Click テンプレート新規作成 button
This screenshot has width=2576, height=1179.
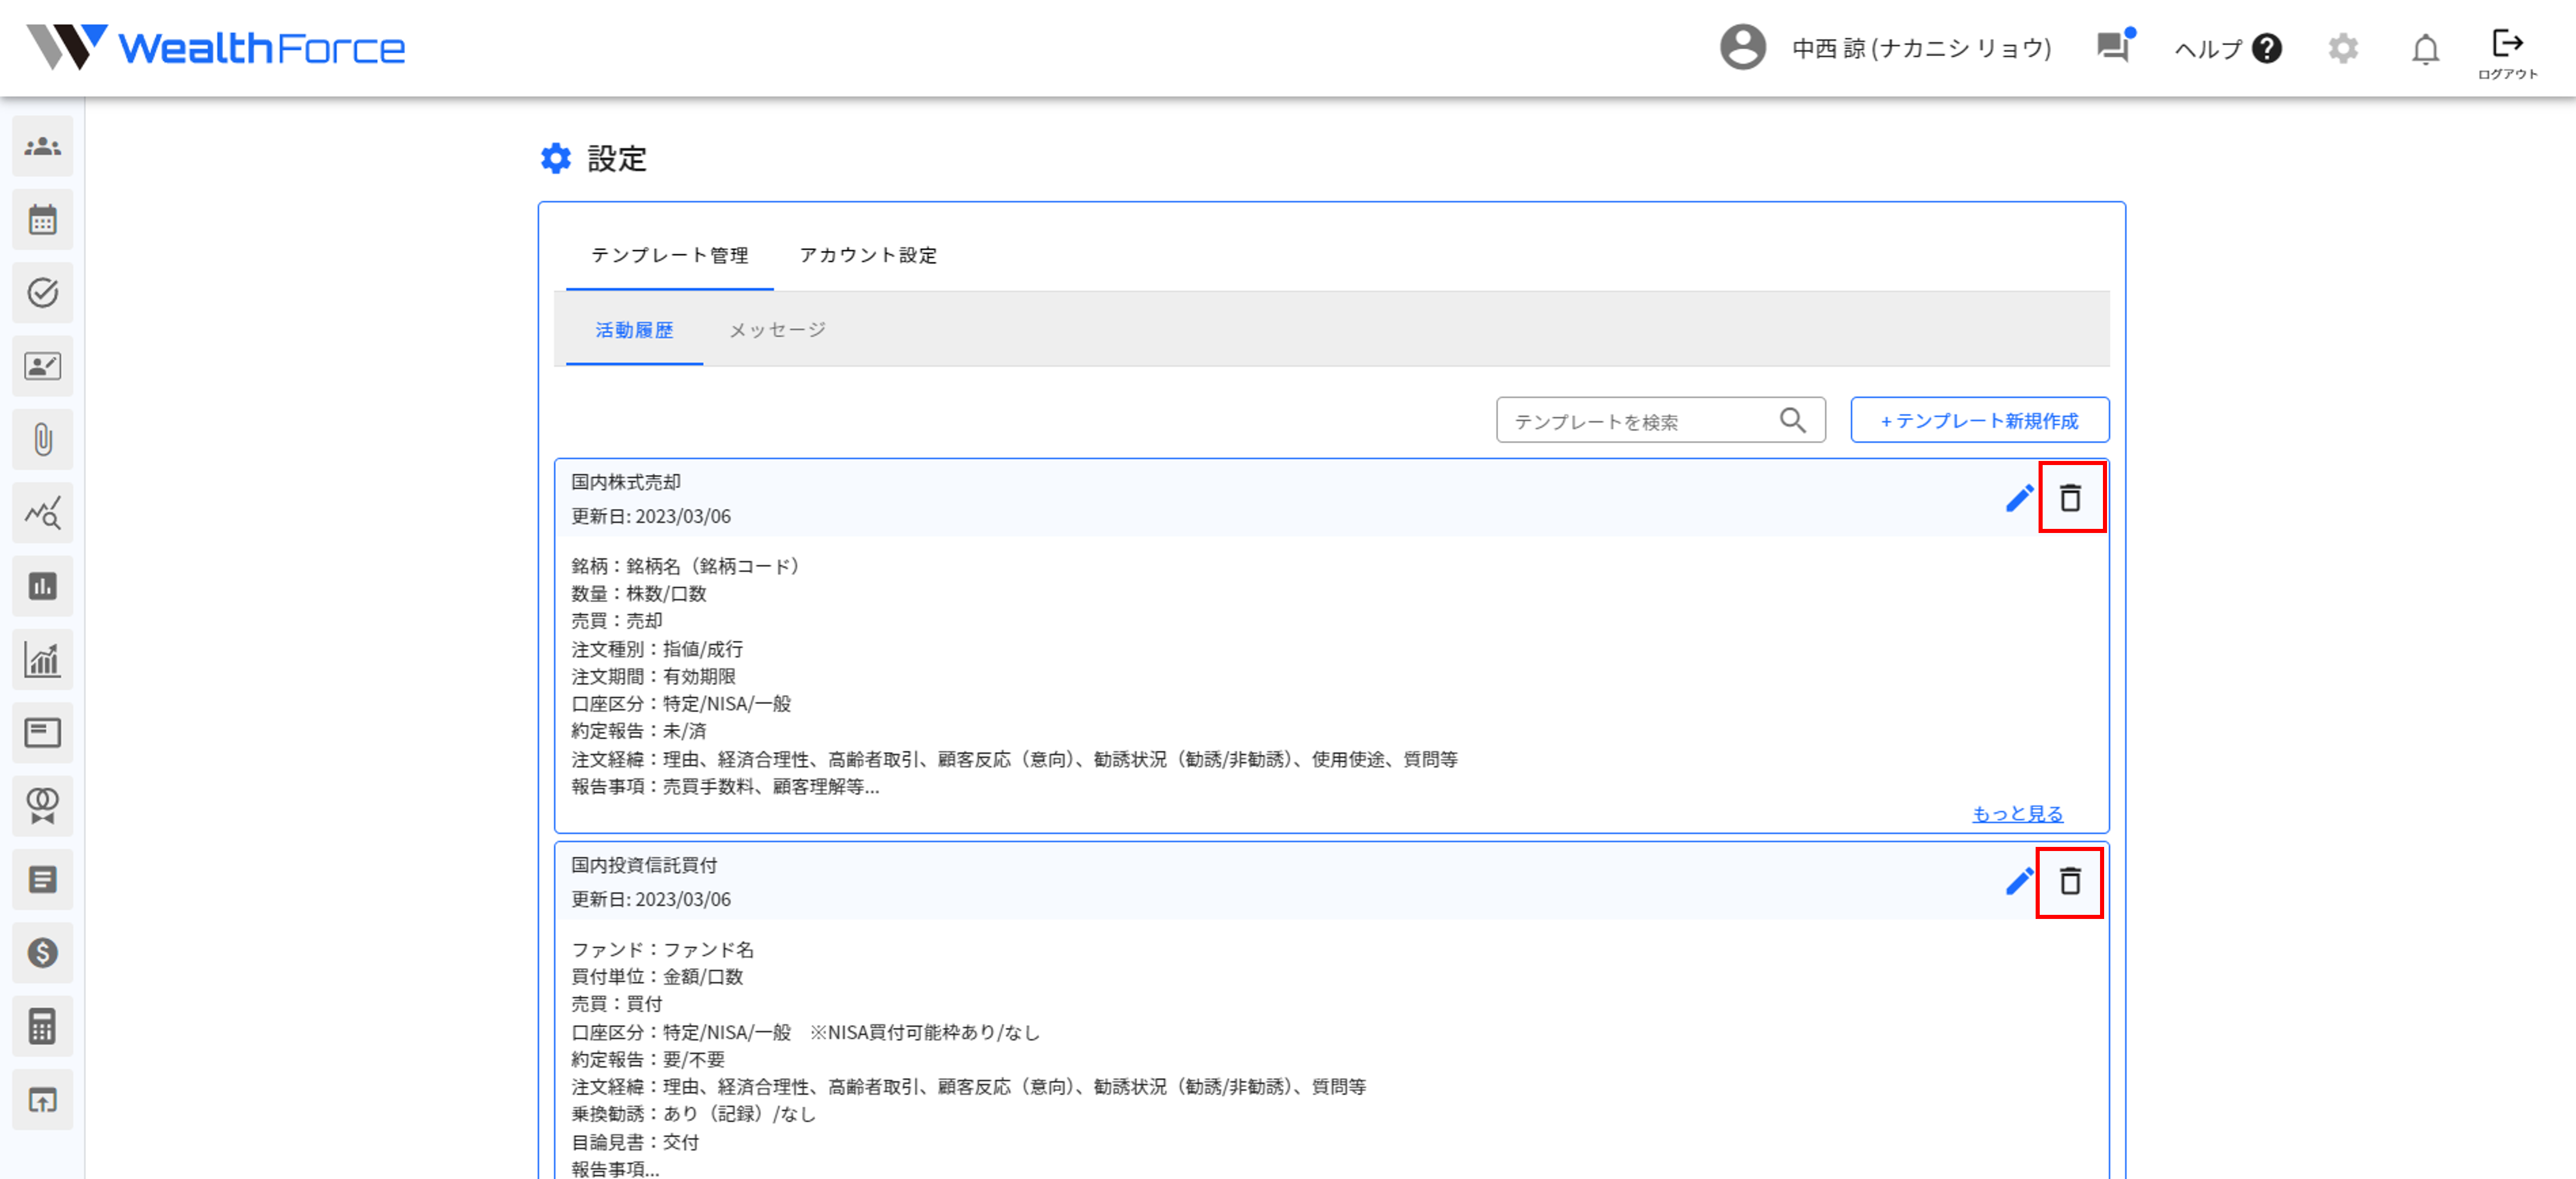[1979, 420]
